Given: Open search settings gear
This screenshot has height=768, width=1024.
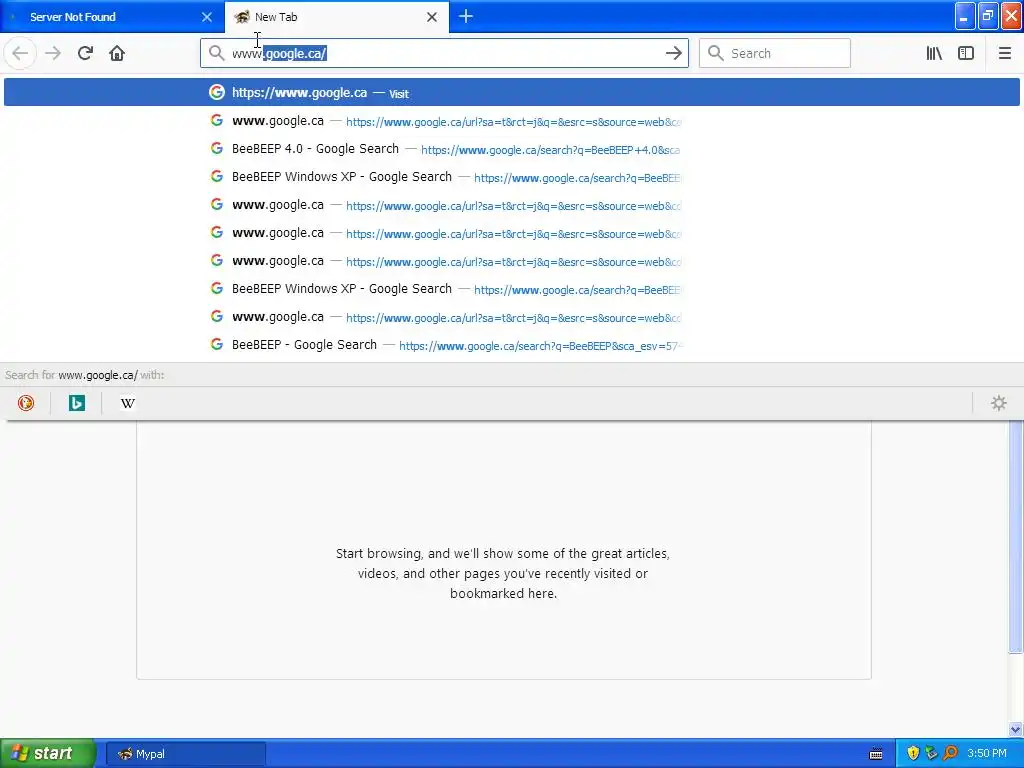Looking at the screenshot, I should 999,403.
